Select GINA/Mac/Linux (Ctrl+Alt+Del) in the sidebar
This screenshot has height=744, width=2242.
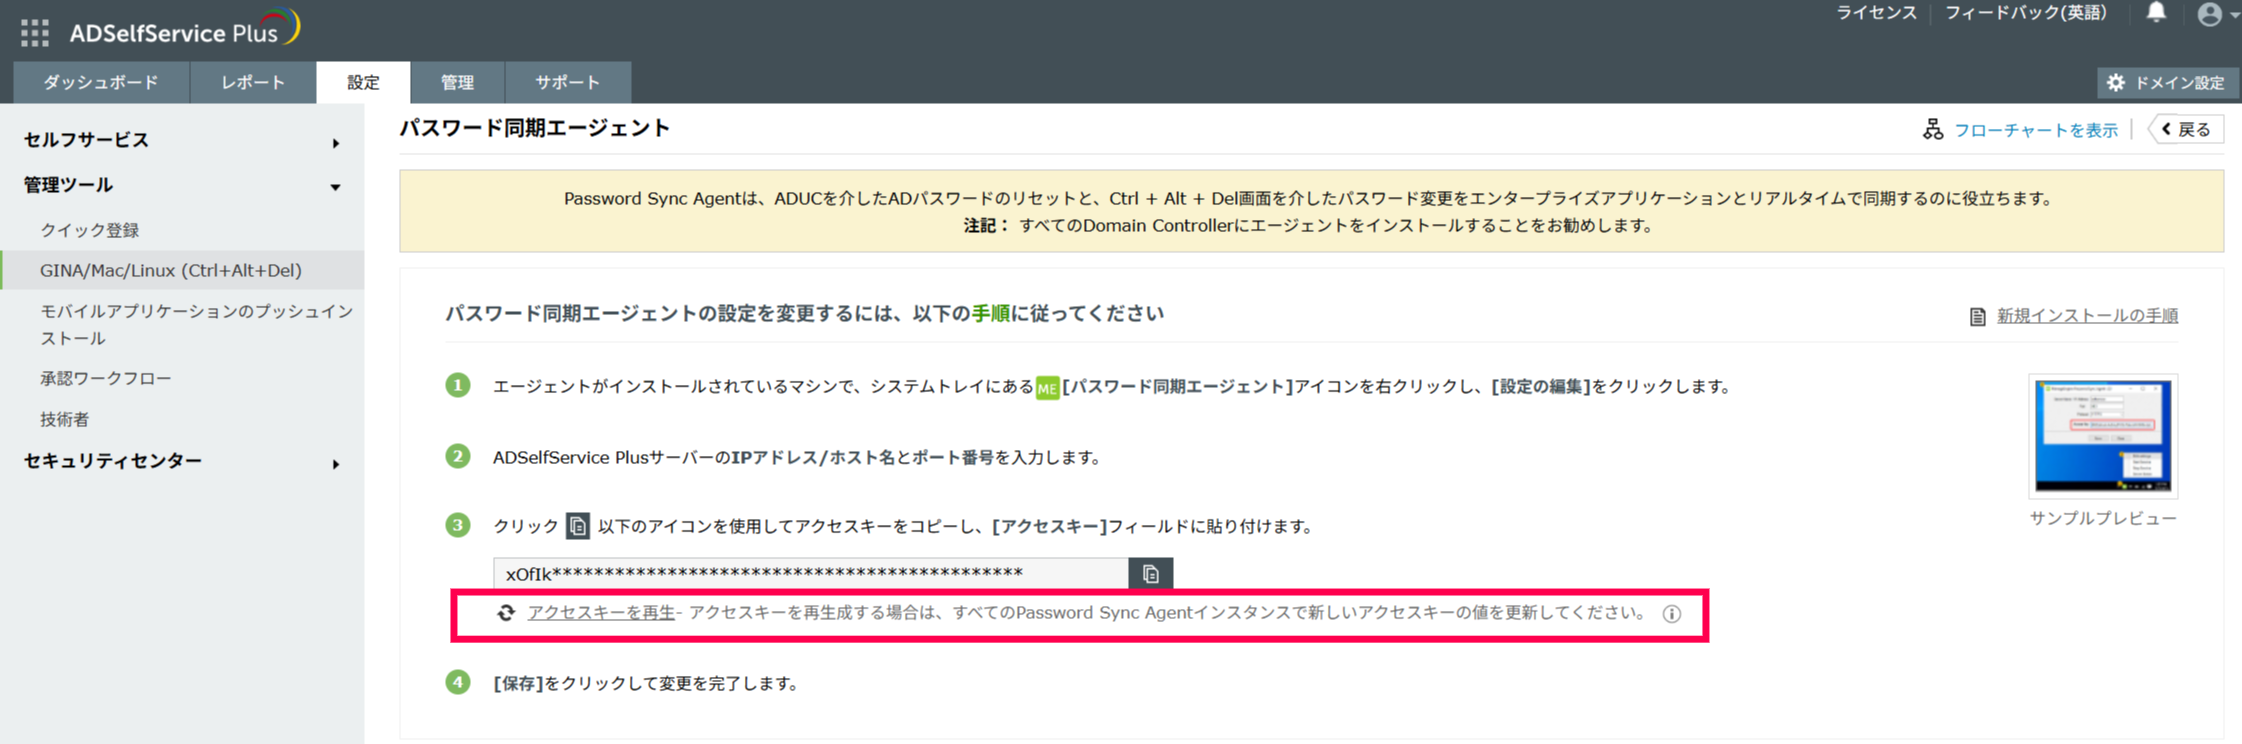182,270
